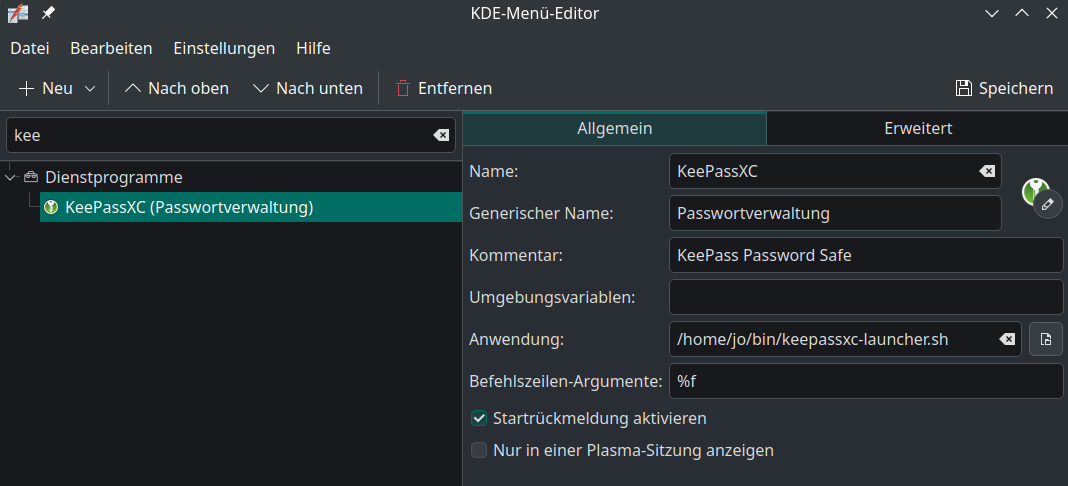
Task: Open the Datei menu
Action: pos(30,48)
